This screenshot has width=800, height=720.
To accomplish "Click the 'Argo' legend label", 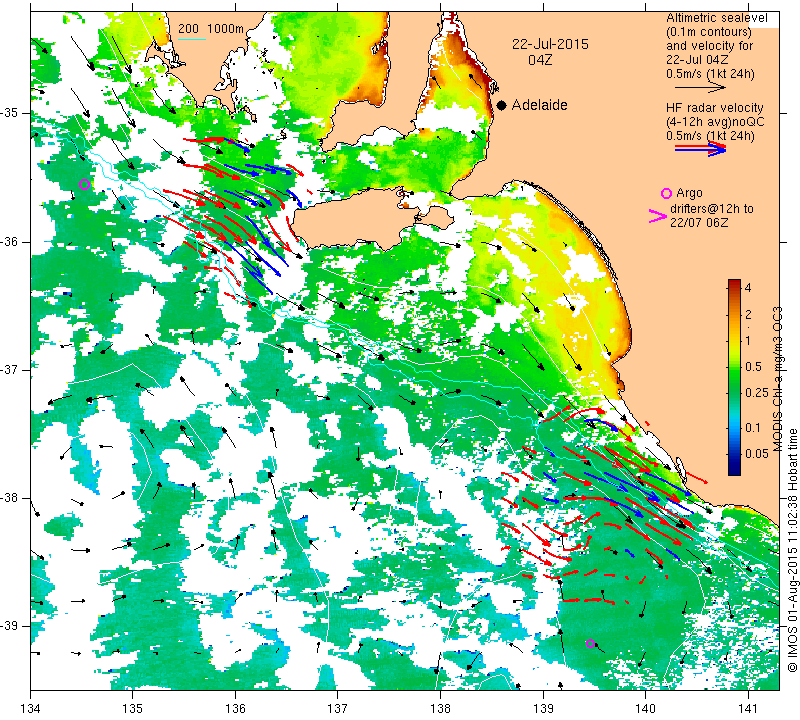I will (x=689, y=193).
